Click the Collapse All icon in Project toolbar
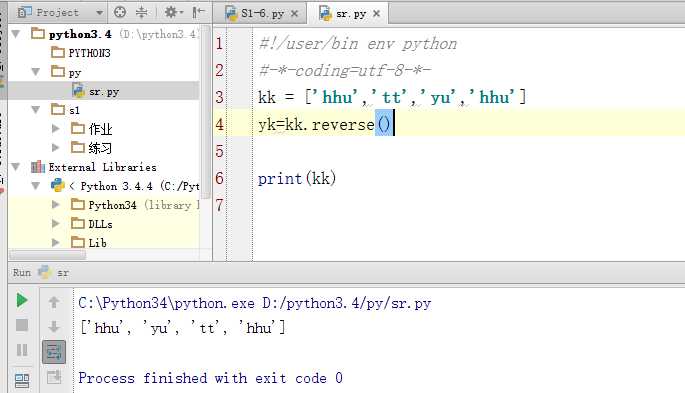 click(x=142, y=12)
